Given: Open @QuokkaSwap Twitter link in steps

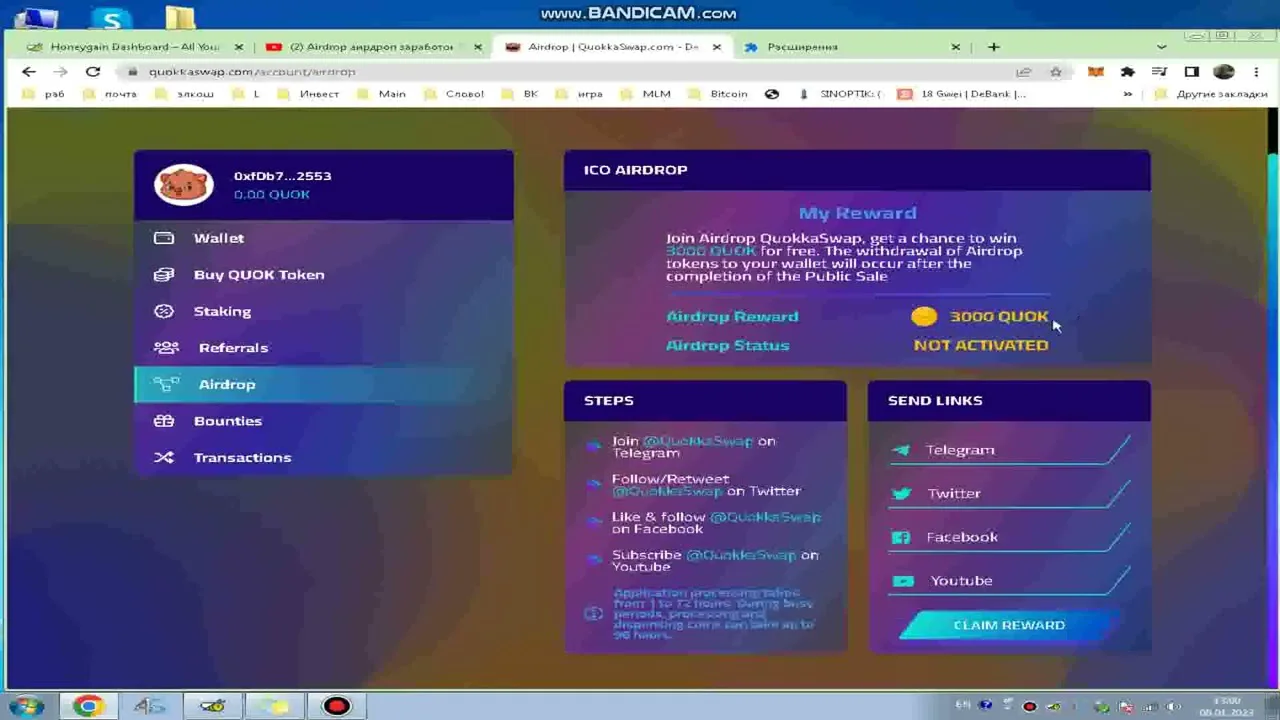Looking at the screenshot, I should pos(666,492).
